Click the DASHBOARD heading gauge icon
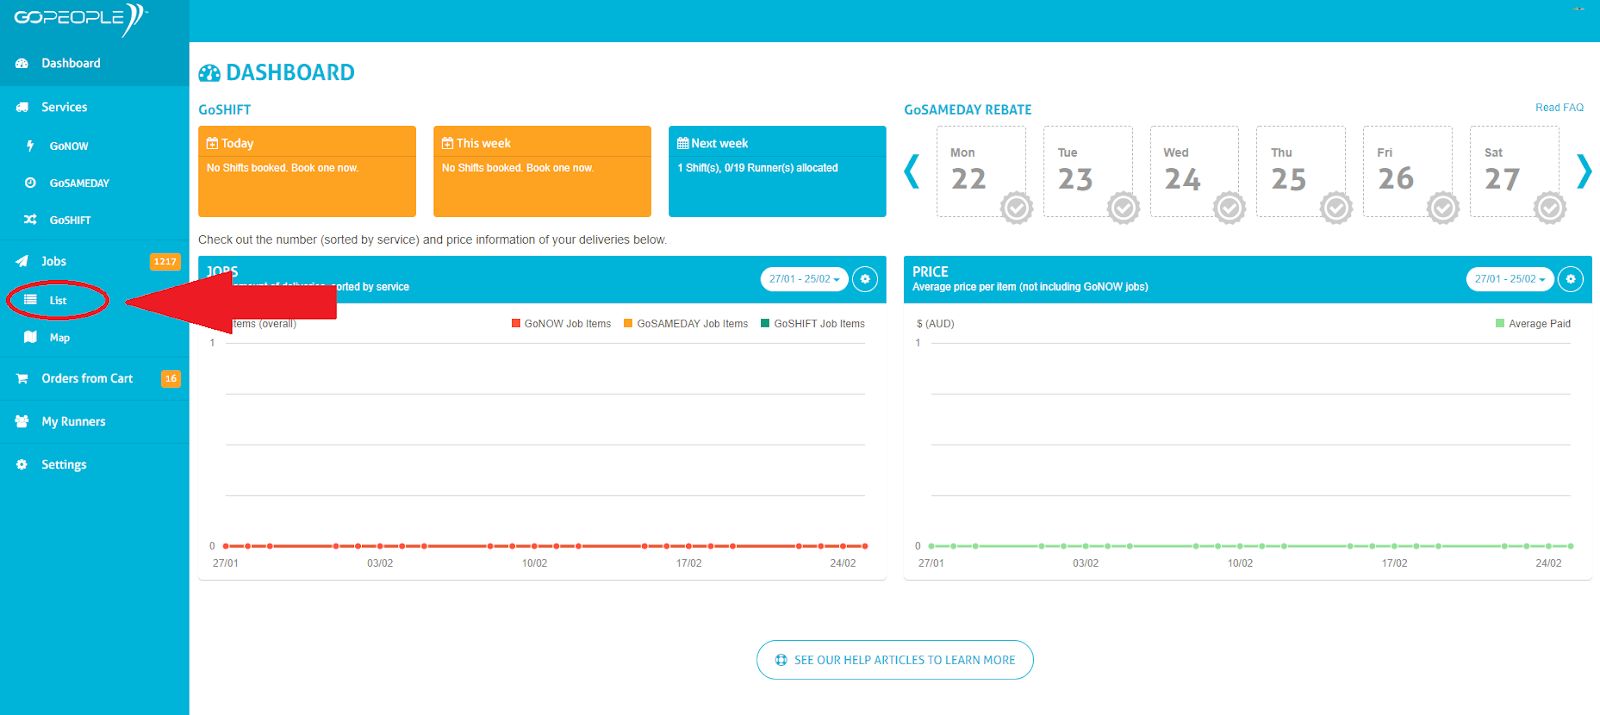Viewport: 1600px width, 715px height. 209,73
